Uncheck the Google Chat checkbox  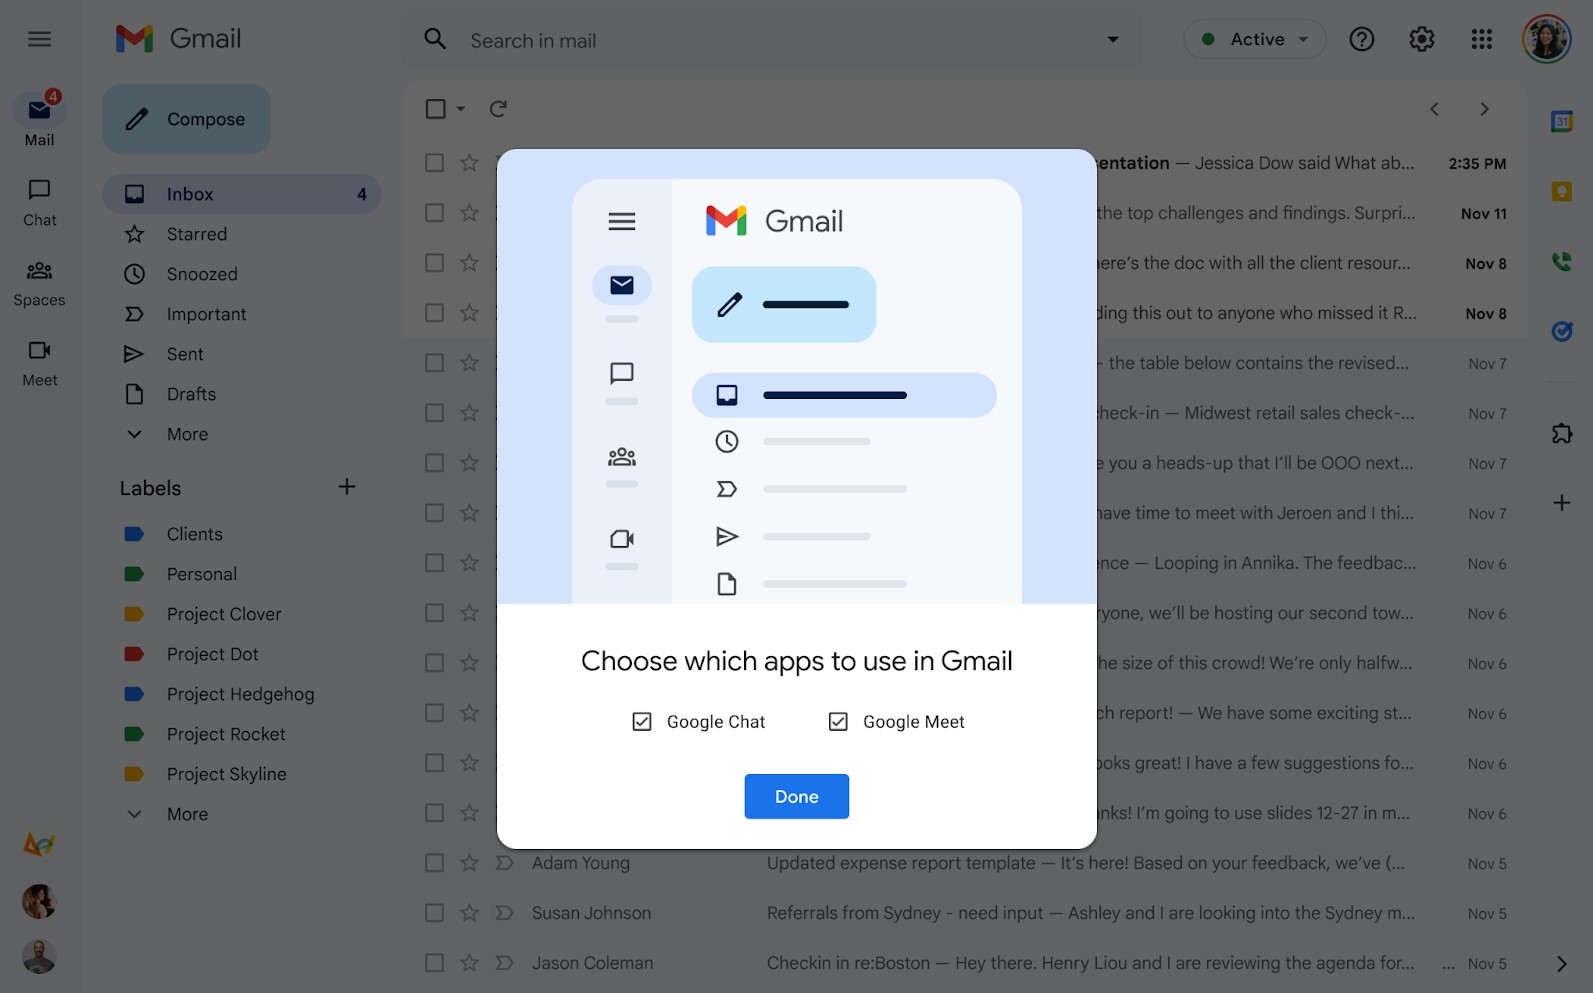pyautogui.click(x=642, y=722)
